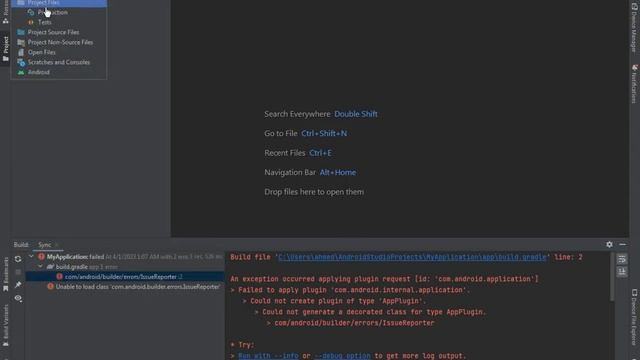Close the Sync tab

[57, 245]
